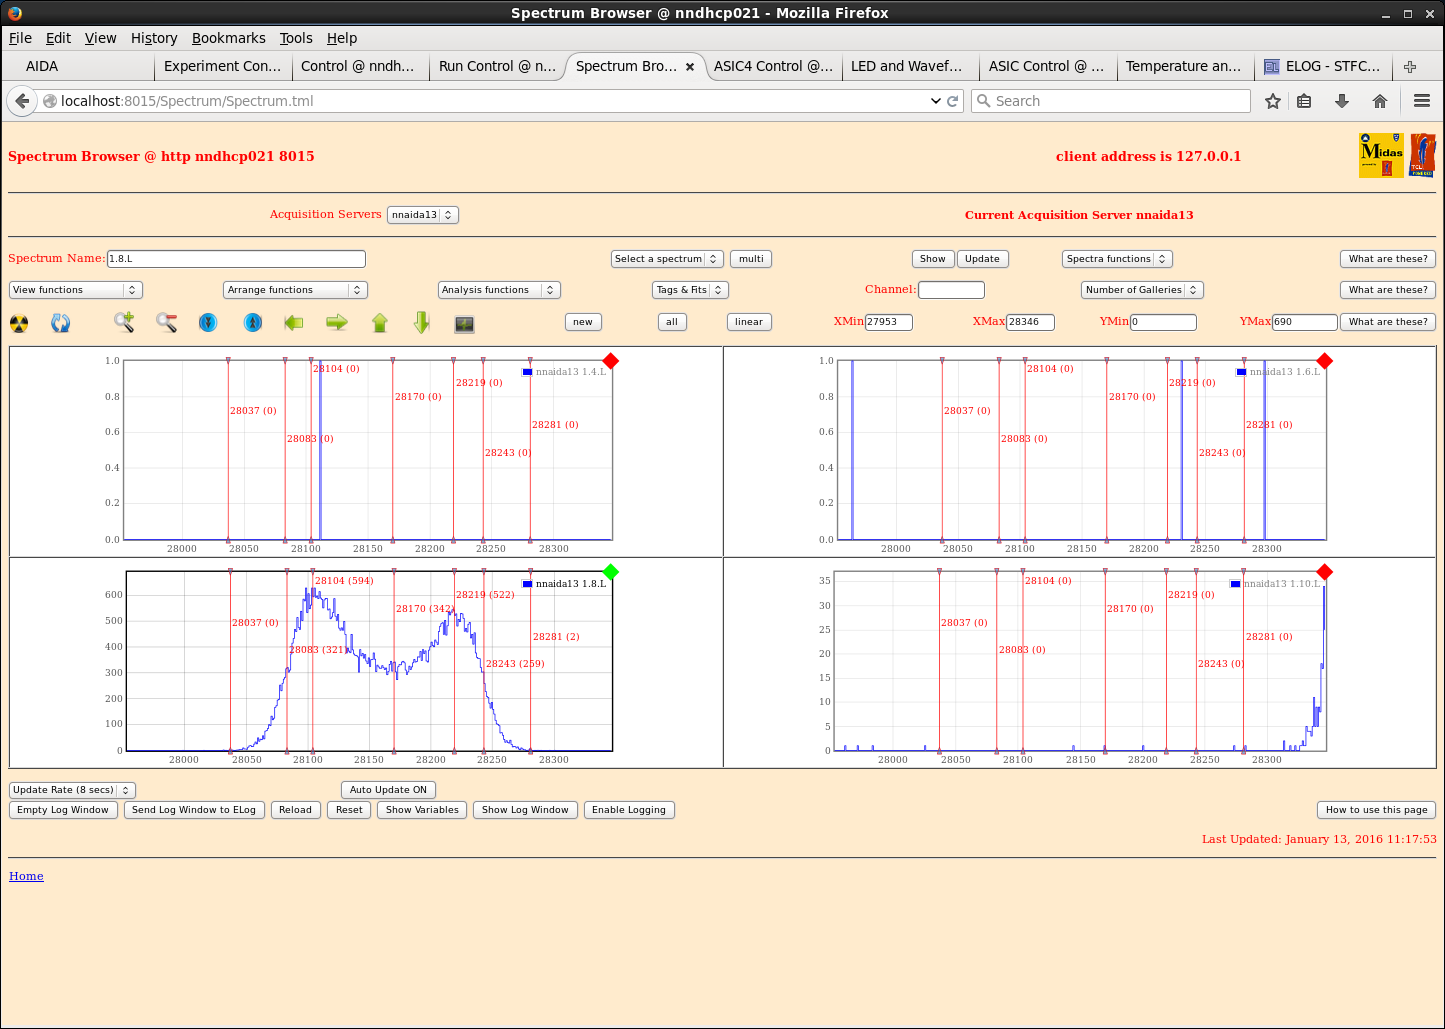1445x1029 pixels.
Task: Click the Show button
Action: (x=933, y=259)
